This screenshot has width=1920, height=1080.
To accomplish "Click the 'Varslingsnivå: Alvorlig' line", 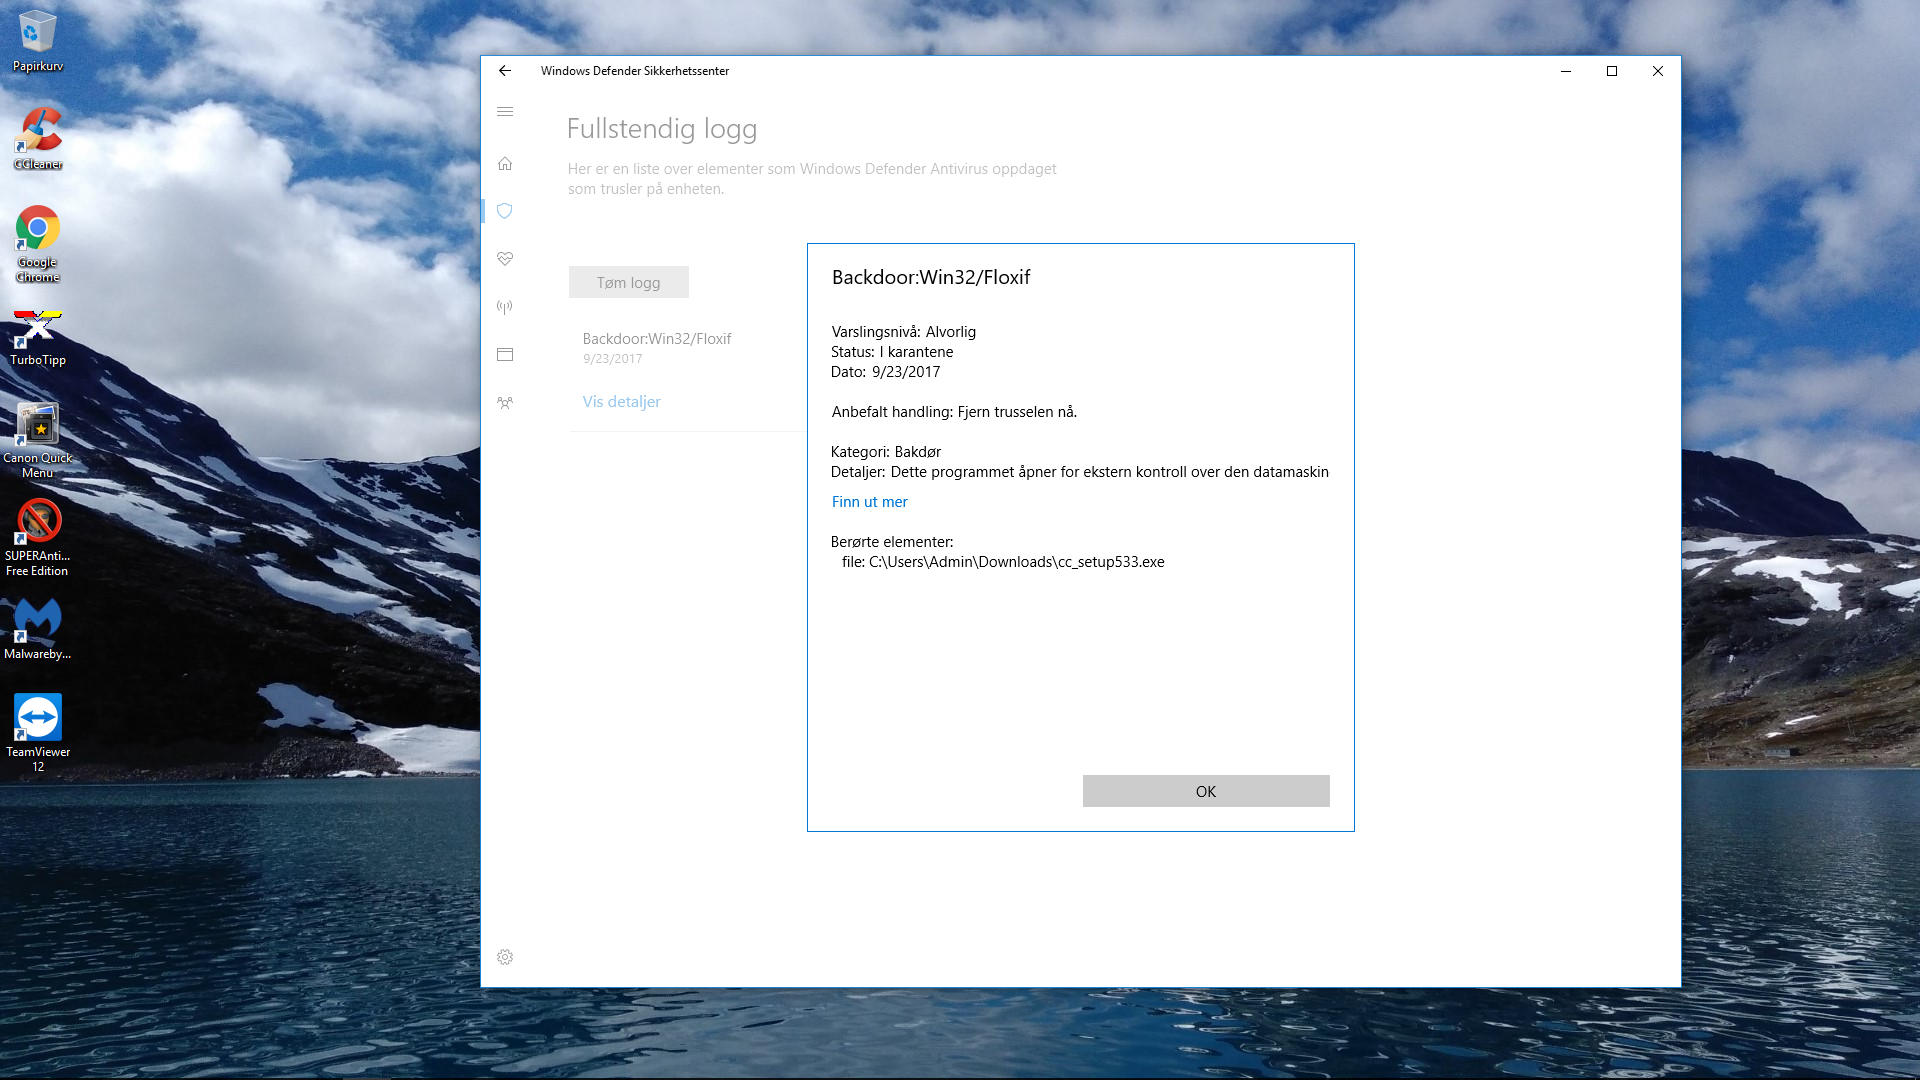I will (x=904, y=332).
